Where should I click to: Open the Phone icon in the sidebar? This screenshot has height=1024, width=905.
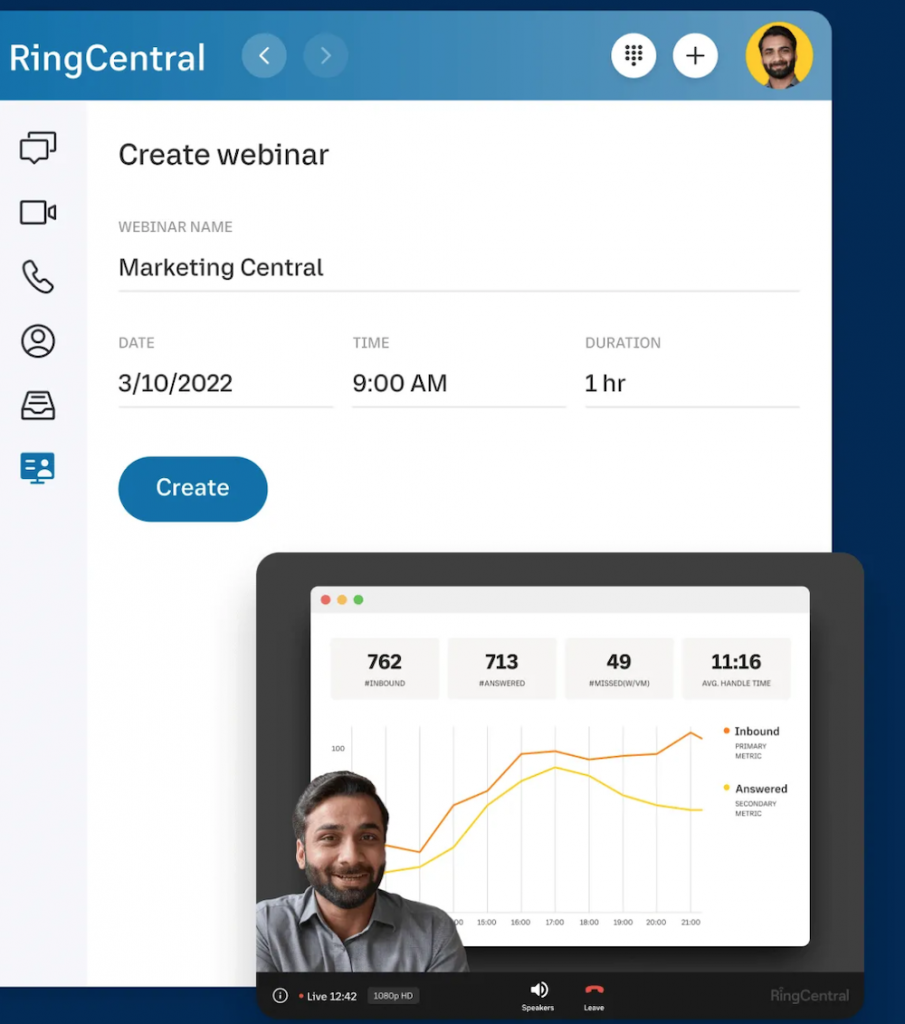37,277
